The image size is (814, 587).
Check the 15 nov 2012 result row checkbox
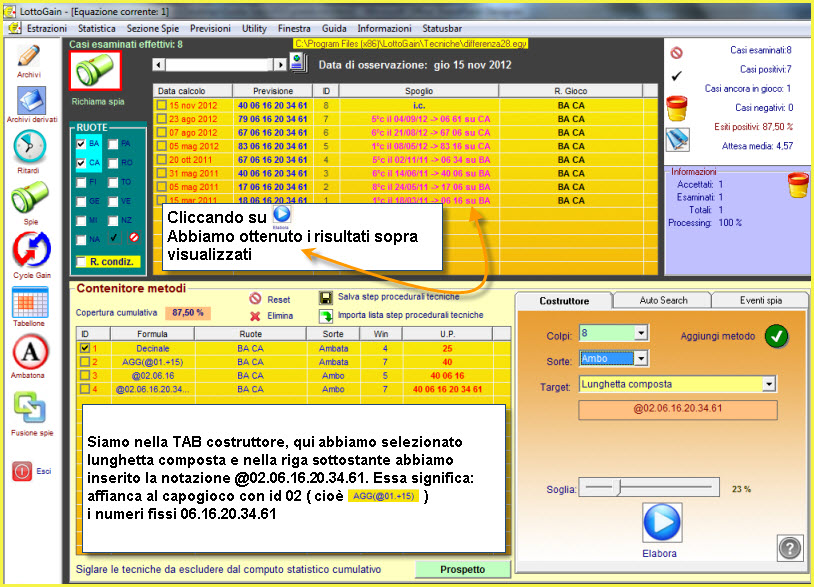pos(162,105)
